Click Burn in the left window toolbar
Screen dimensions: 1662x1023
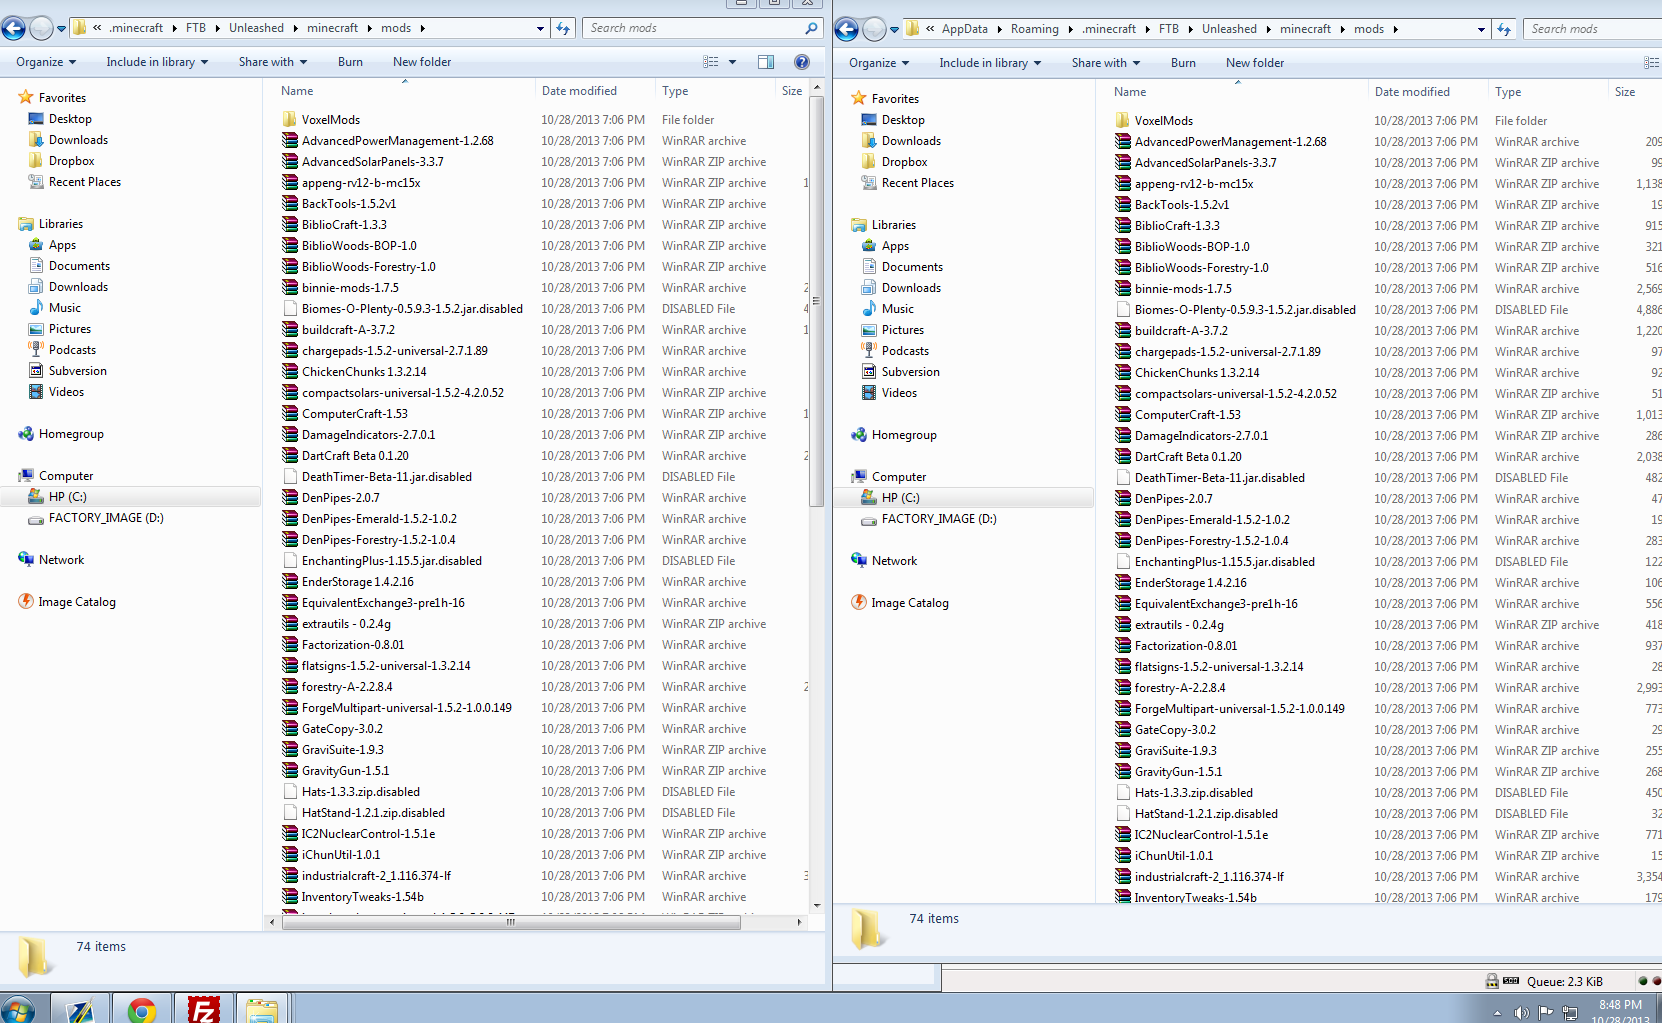(x=350, y=62)
